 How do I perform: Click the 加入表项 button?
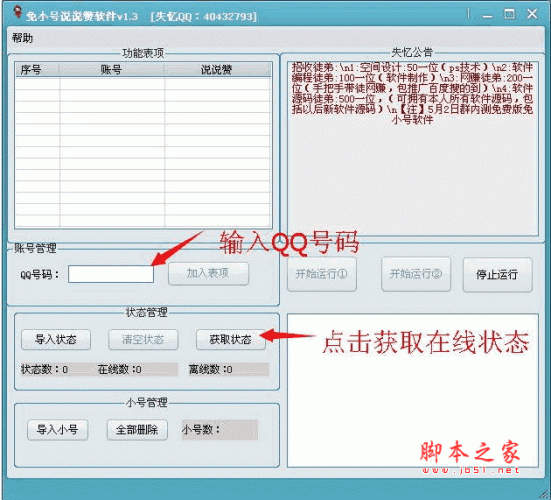coord(208,273)
